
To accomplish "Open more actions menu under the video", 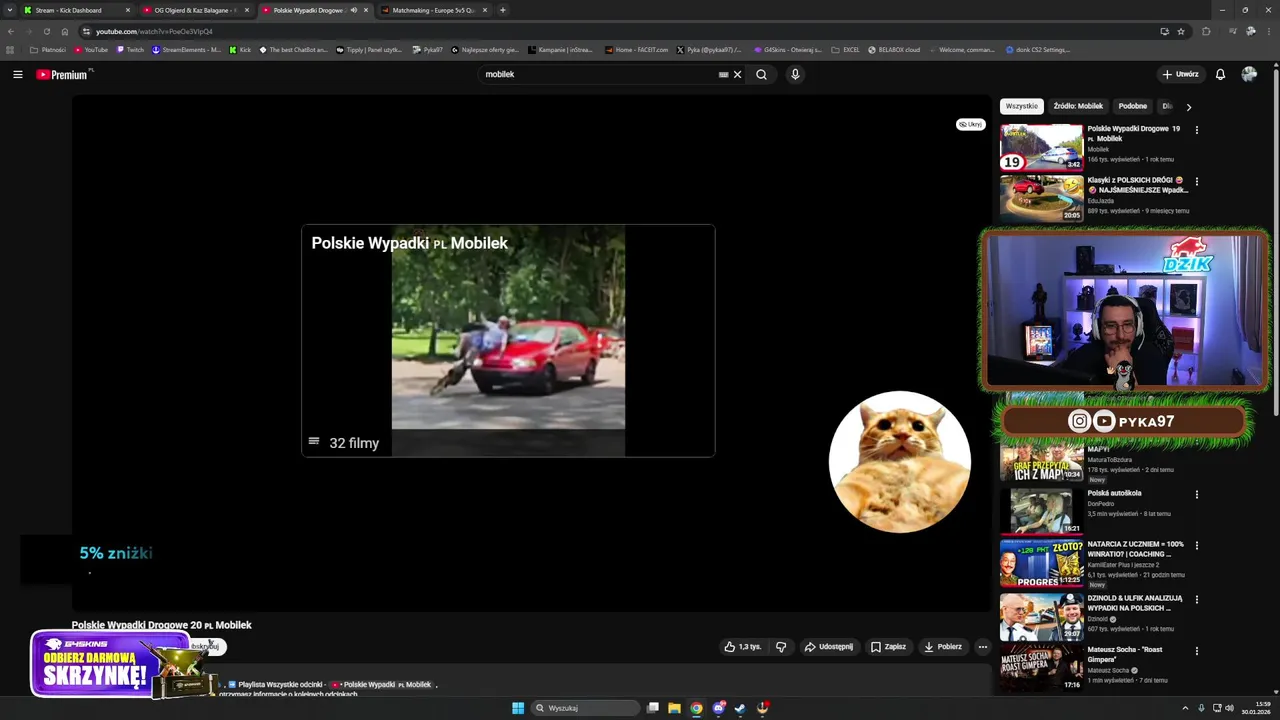I will click(x=982, y=647).
